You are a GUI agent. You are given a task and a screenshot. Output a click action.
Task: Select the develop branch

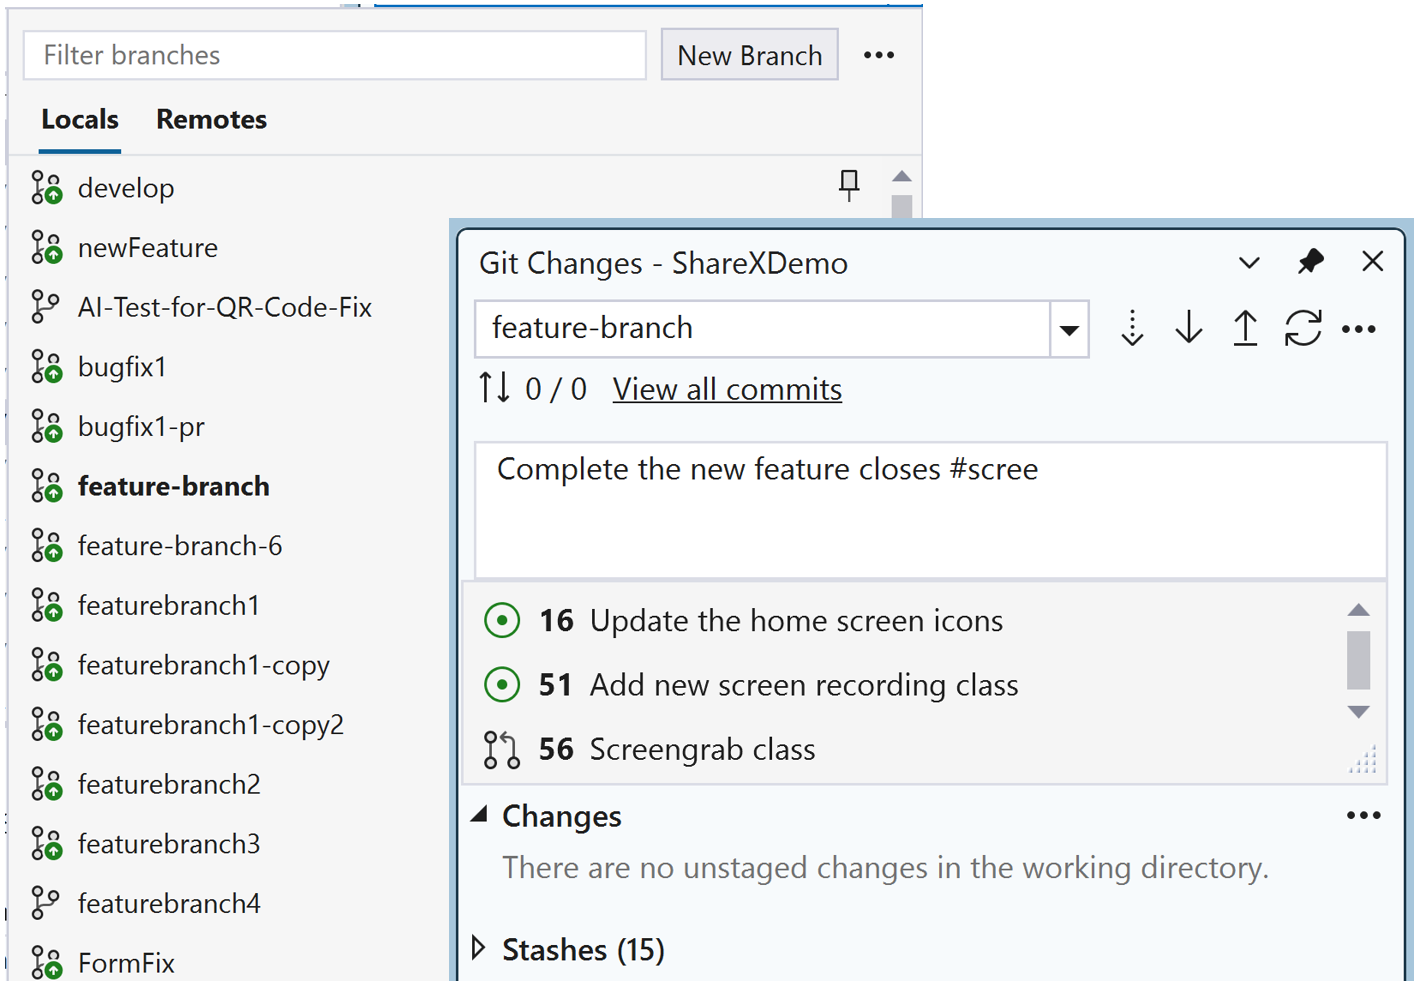(x=127, y=187)
